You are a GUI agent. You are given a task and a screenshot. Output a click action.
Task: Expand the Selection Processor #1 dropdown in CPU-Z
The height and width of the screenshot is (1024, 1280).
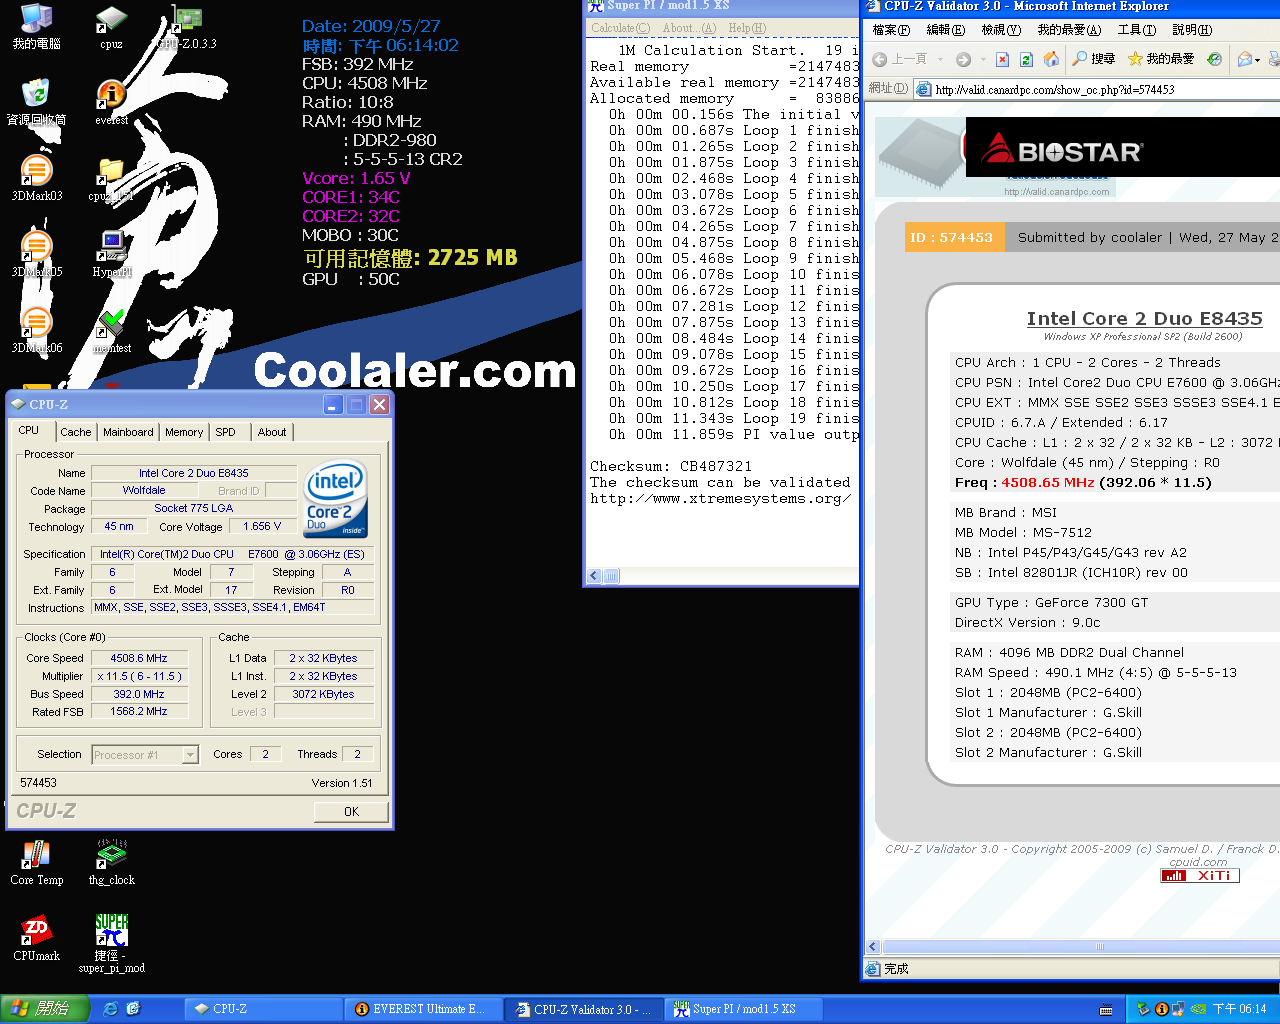[x=190, y=755]
